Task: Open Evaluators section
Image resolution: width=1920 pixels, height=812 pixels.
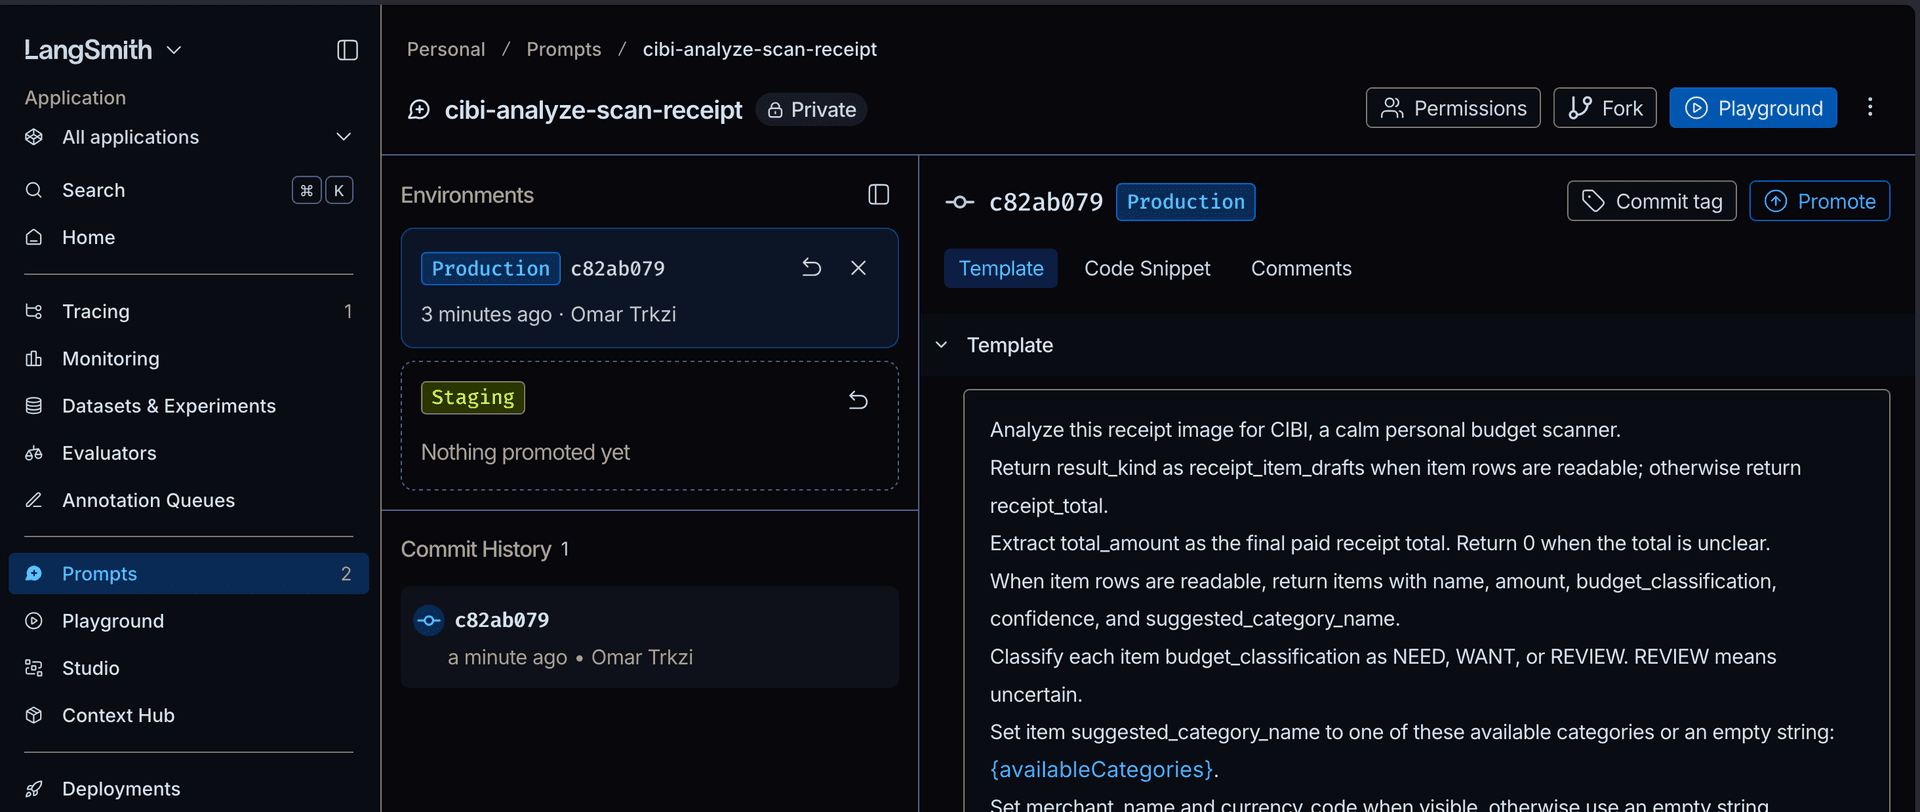Action: 188,453
